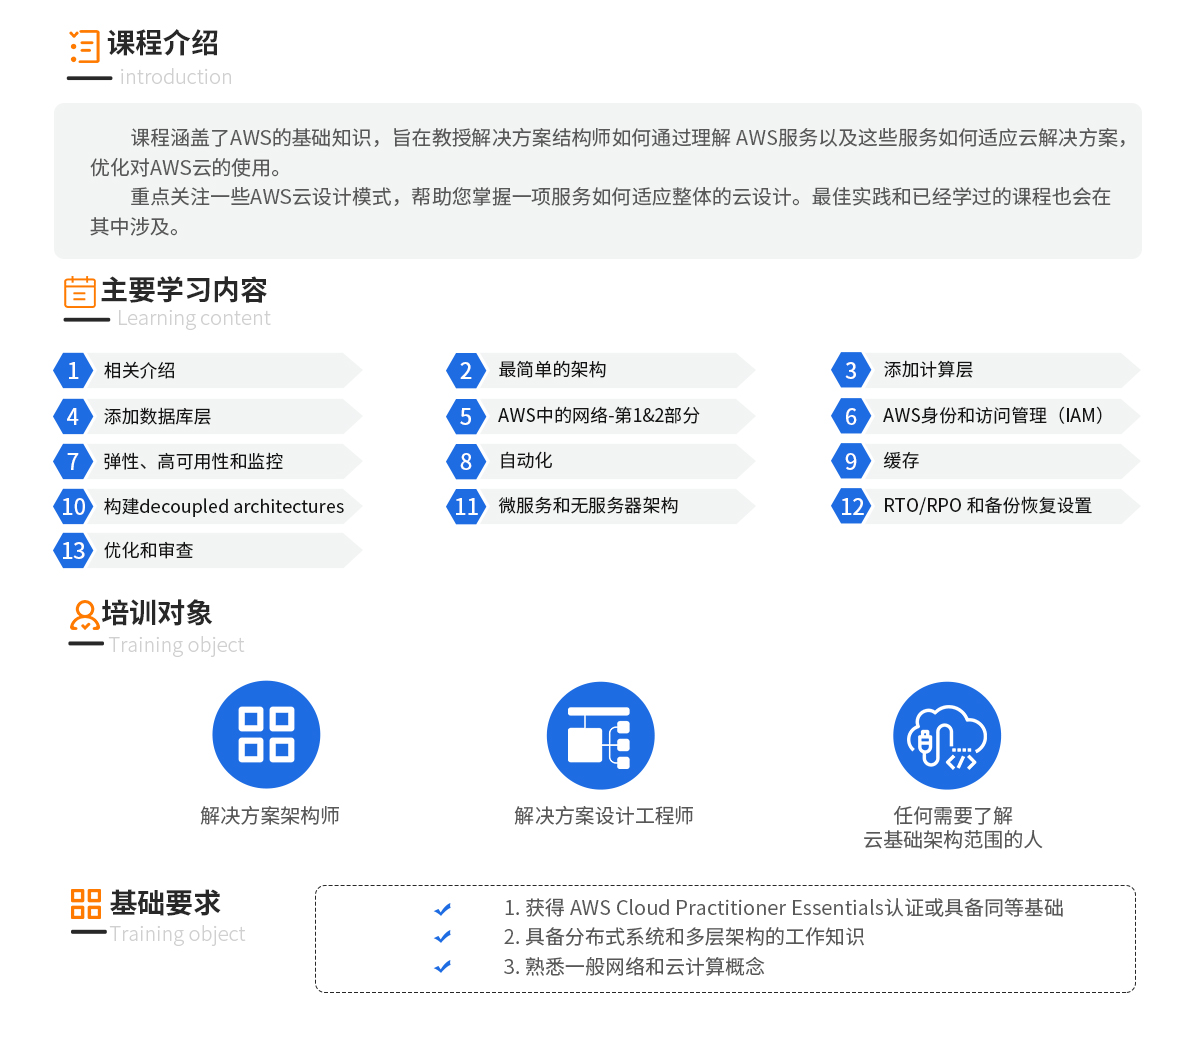
Task: Select AWS中的网络-第1&2部分 topic
Action: (x=600, y=416)
